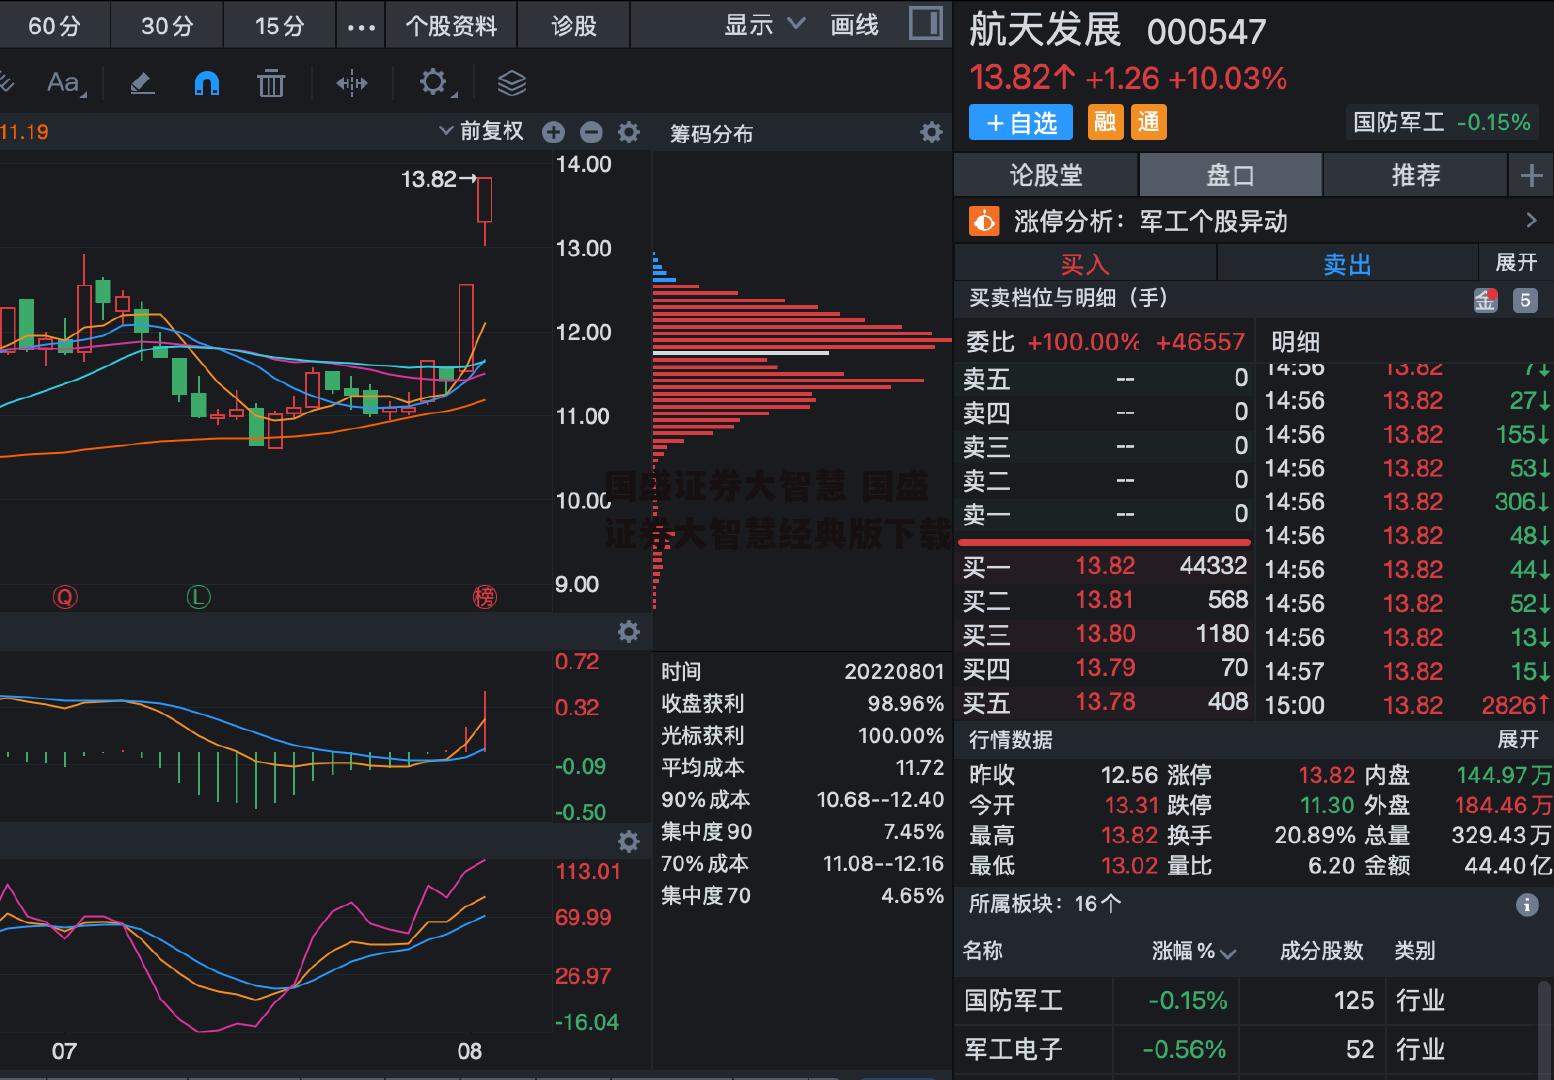
Task: Click 买四 price 13.79
Action: 1105,668
